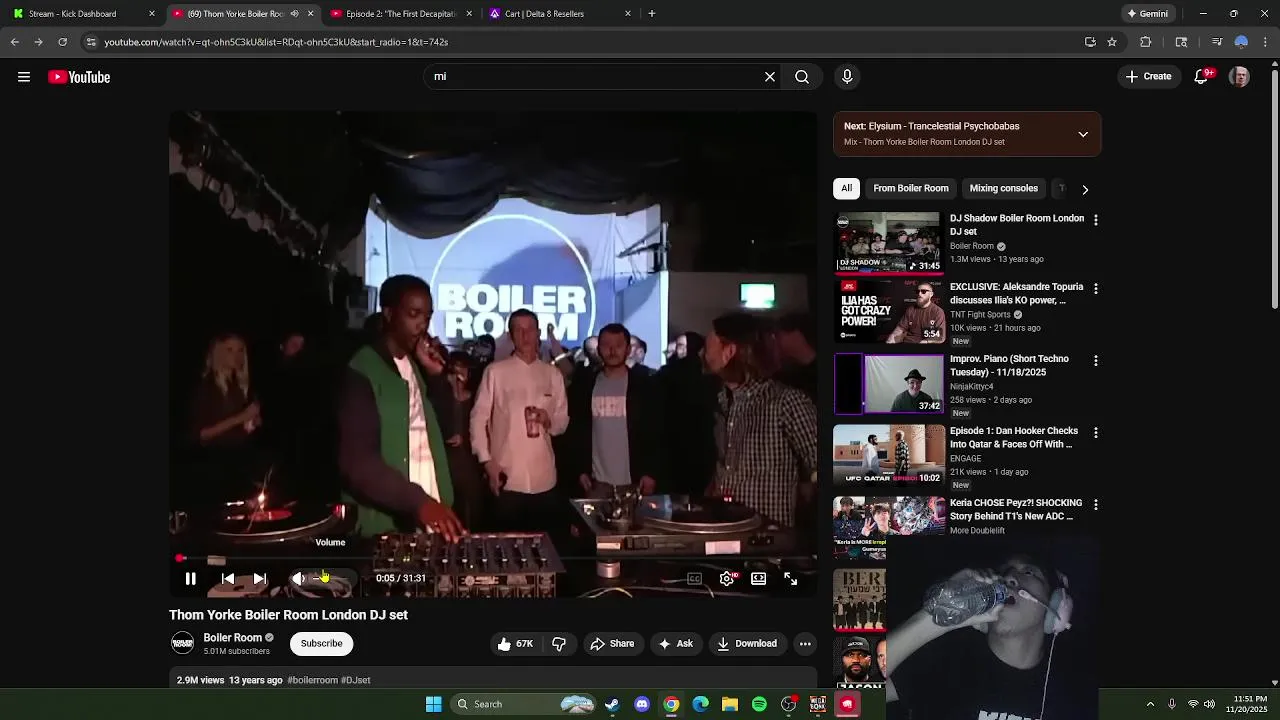Open the Create menu
The image size is (1280, 720).
click(x=1148, y=77)
